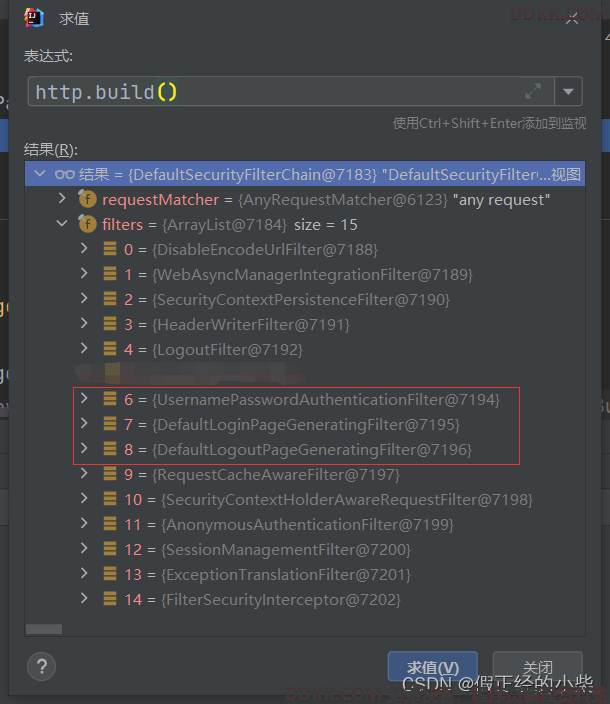The height and width of the screenshot is (704, 610).
Task: Click the 求值(V) evaluate button
Action: pyautogui.click(x=433, y=667)
